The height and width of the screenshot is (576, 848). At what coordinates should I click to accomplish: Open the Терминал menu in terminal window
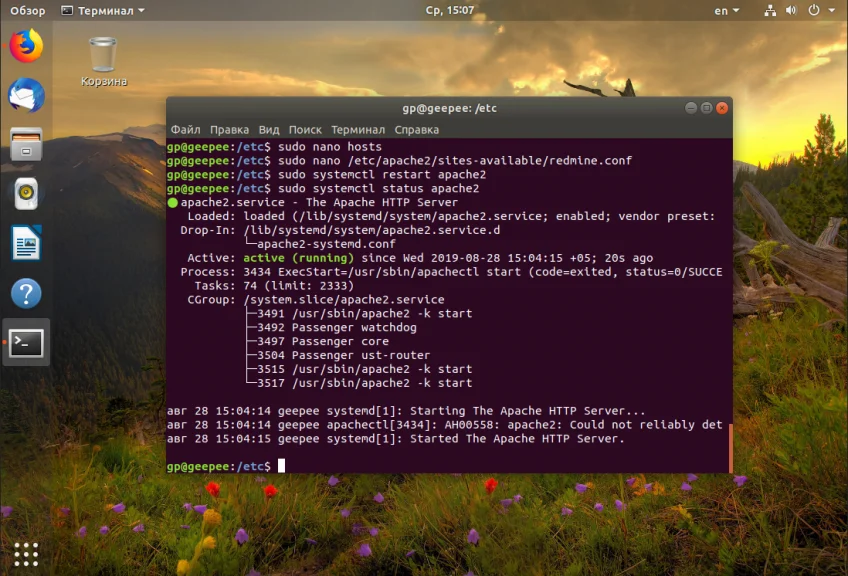[x=358, y=130]
